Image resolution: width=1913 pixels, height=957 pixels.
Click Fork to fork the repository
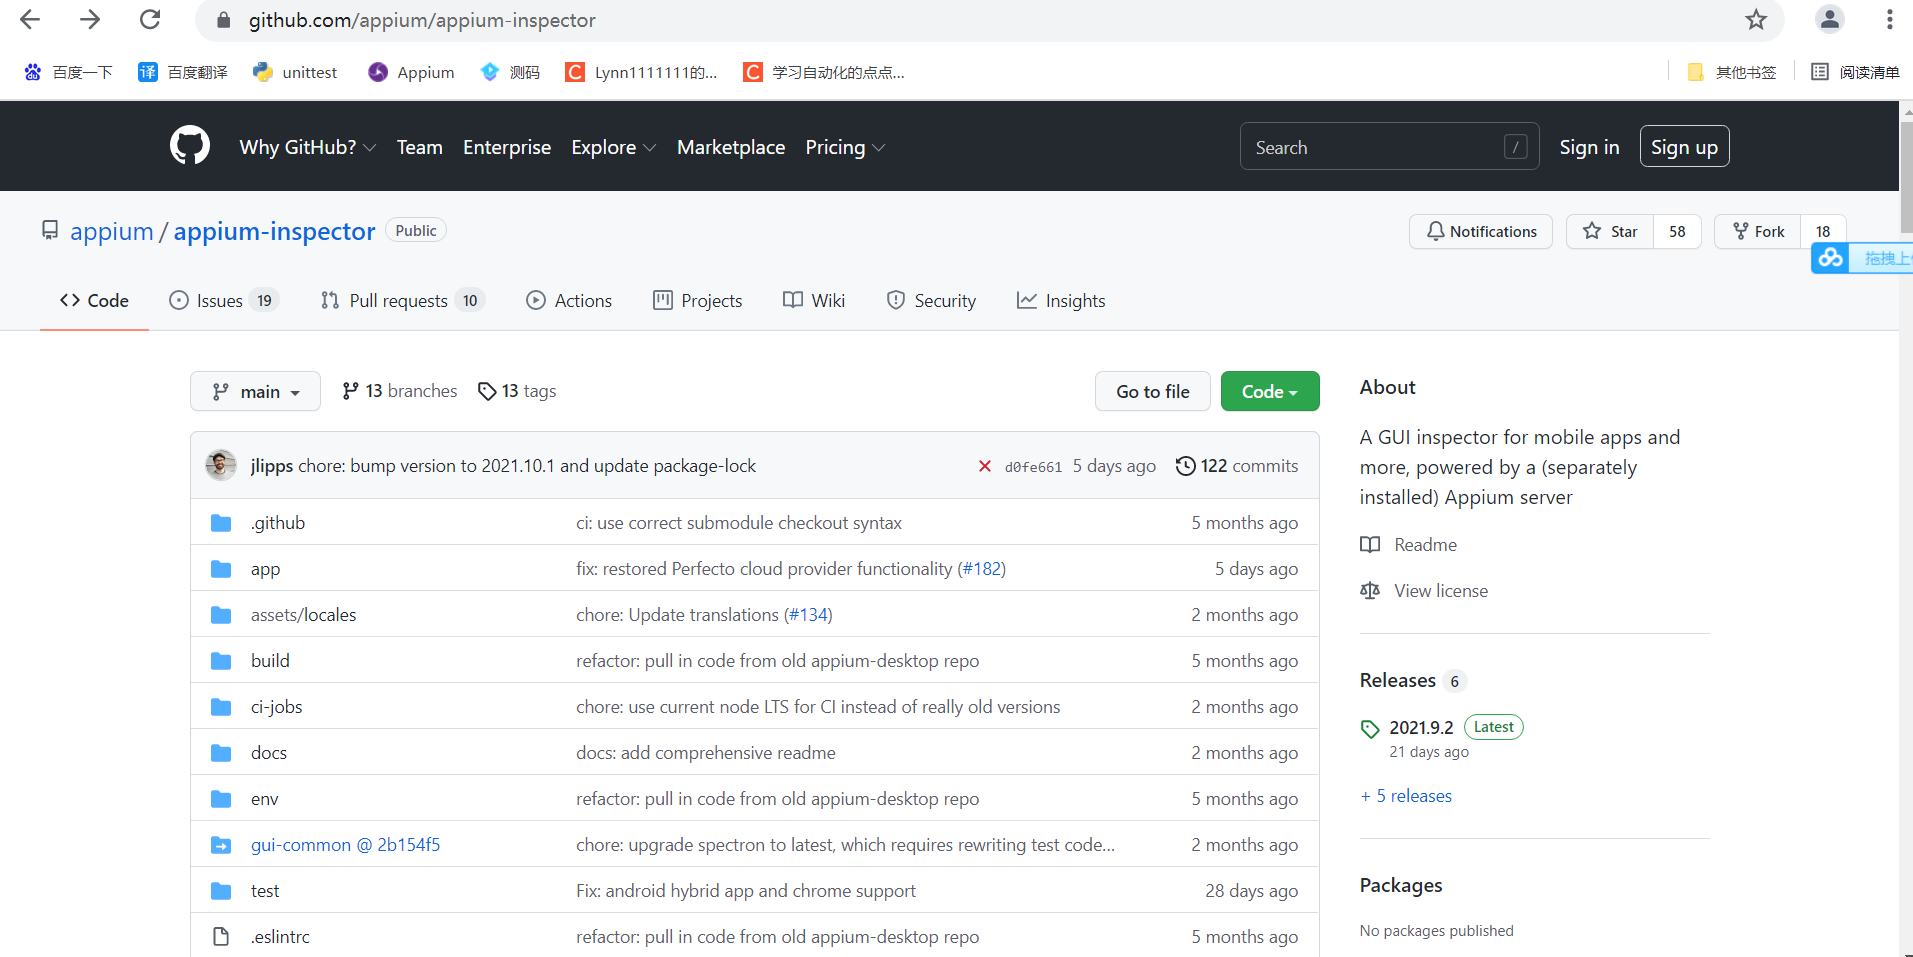click(x=1758, y=231)
